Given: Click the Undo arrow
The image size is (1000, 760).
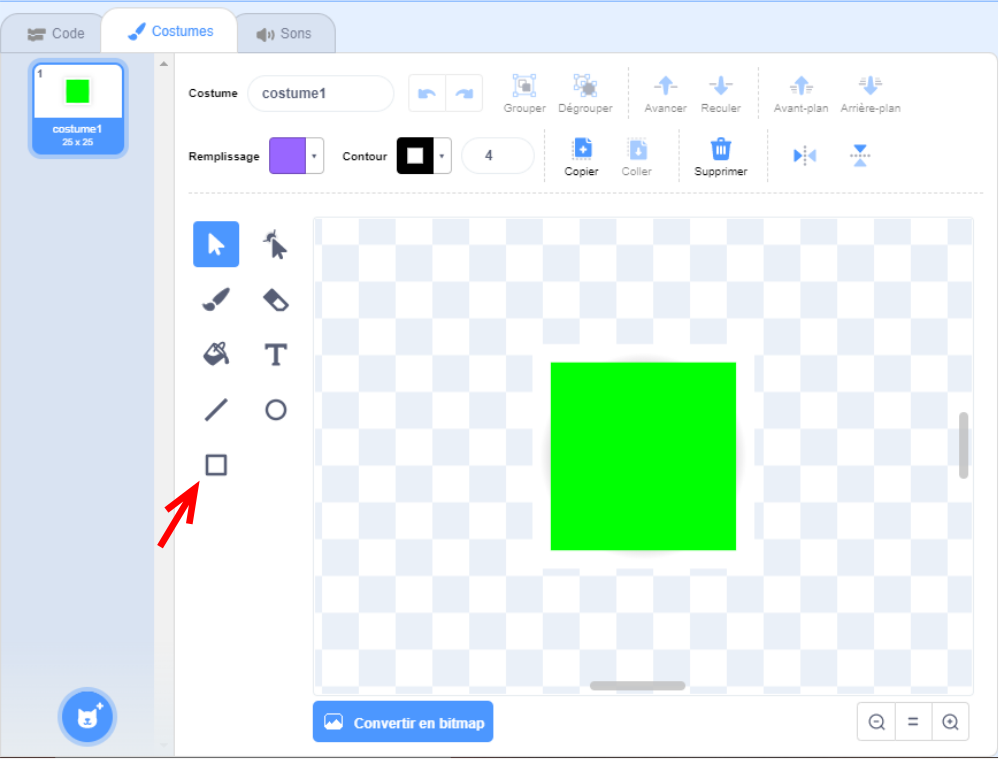Looking at the screenshot, I should 427,93.
